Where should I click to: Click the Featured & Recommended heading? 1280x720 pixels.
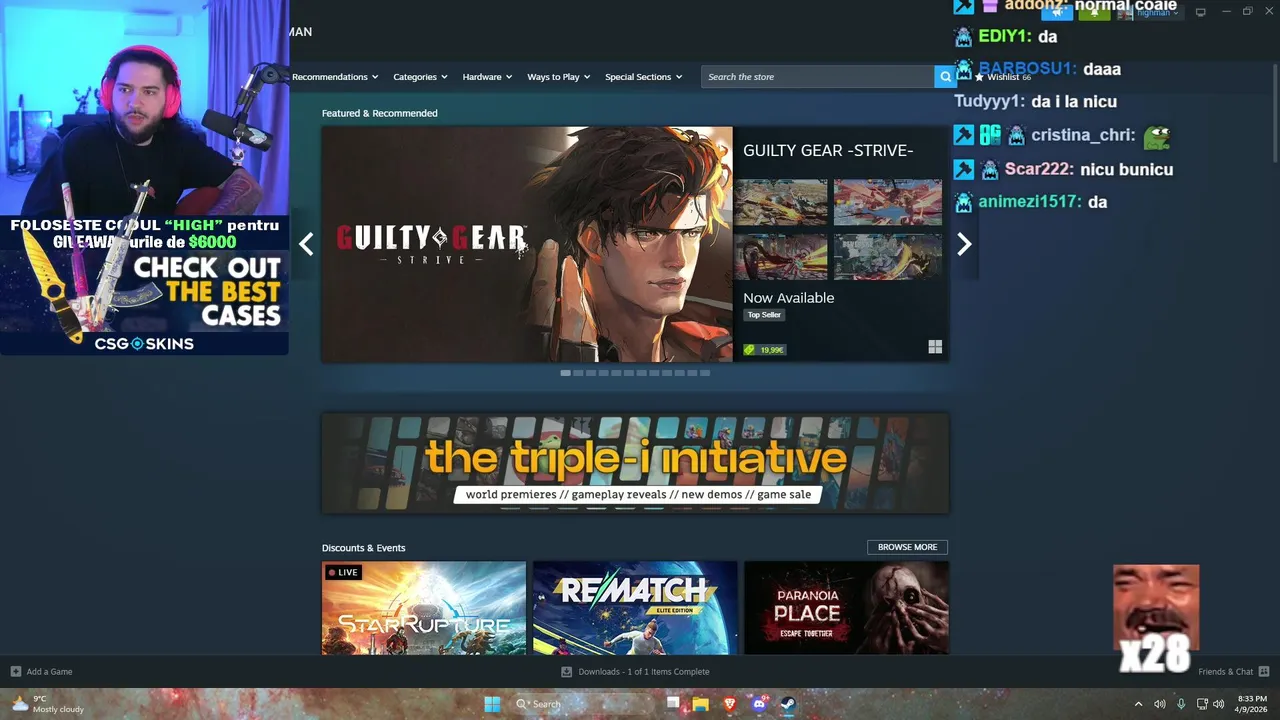380,113
